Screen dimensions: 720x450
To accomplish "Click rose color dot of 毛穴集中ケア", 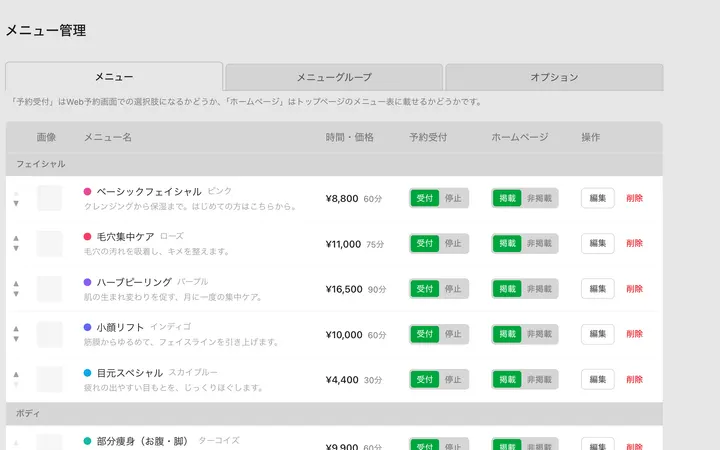I will pos(87,236).
